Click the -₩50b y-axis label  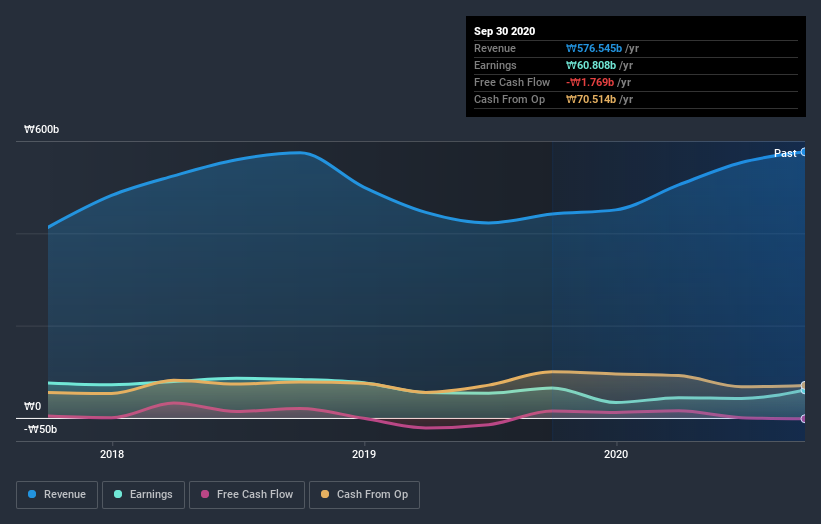(40, 429)
